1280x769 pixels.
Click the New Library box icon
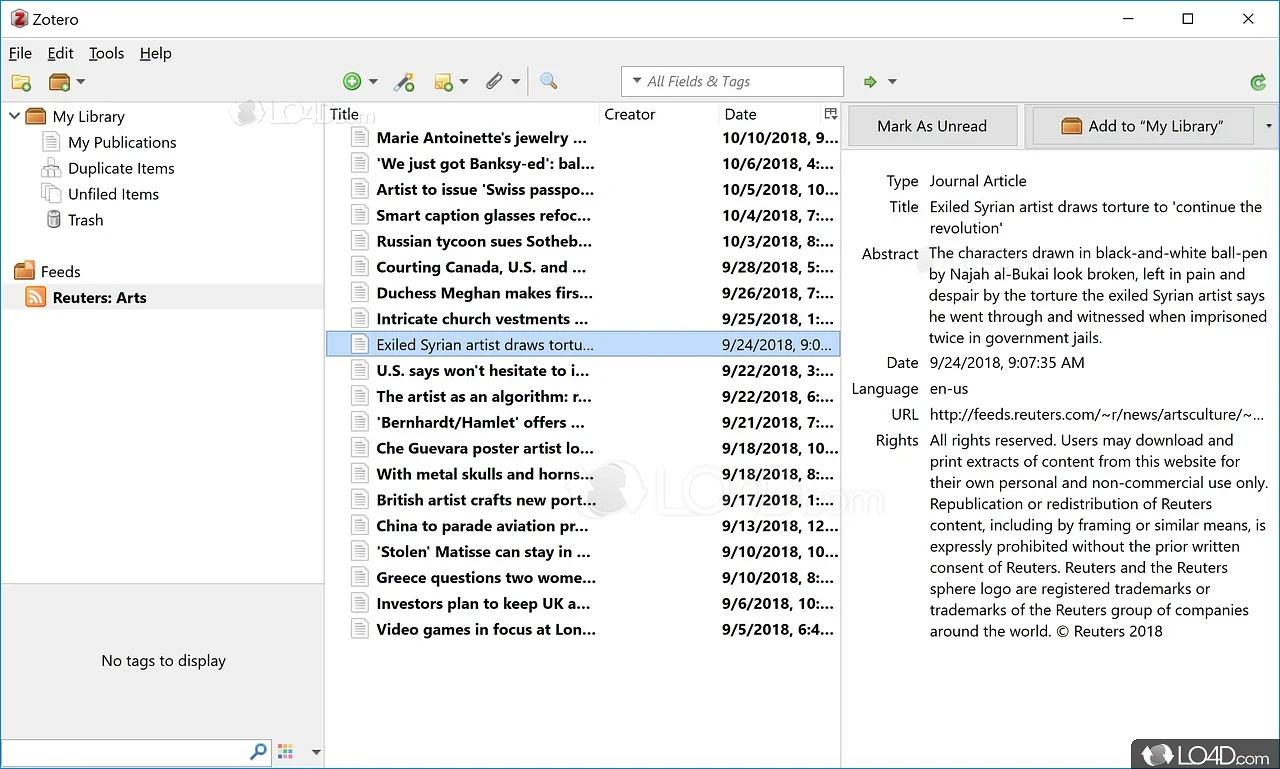(x=60, y=82)
